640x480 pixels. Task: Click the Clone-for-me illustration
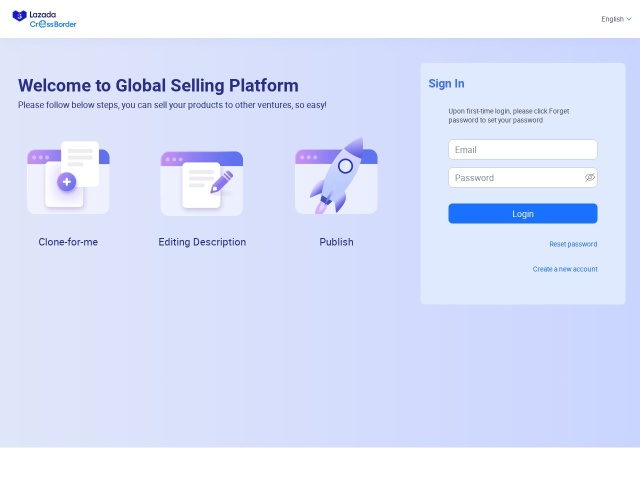coord(68,178)
